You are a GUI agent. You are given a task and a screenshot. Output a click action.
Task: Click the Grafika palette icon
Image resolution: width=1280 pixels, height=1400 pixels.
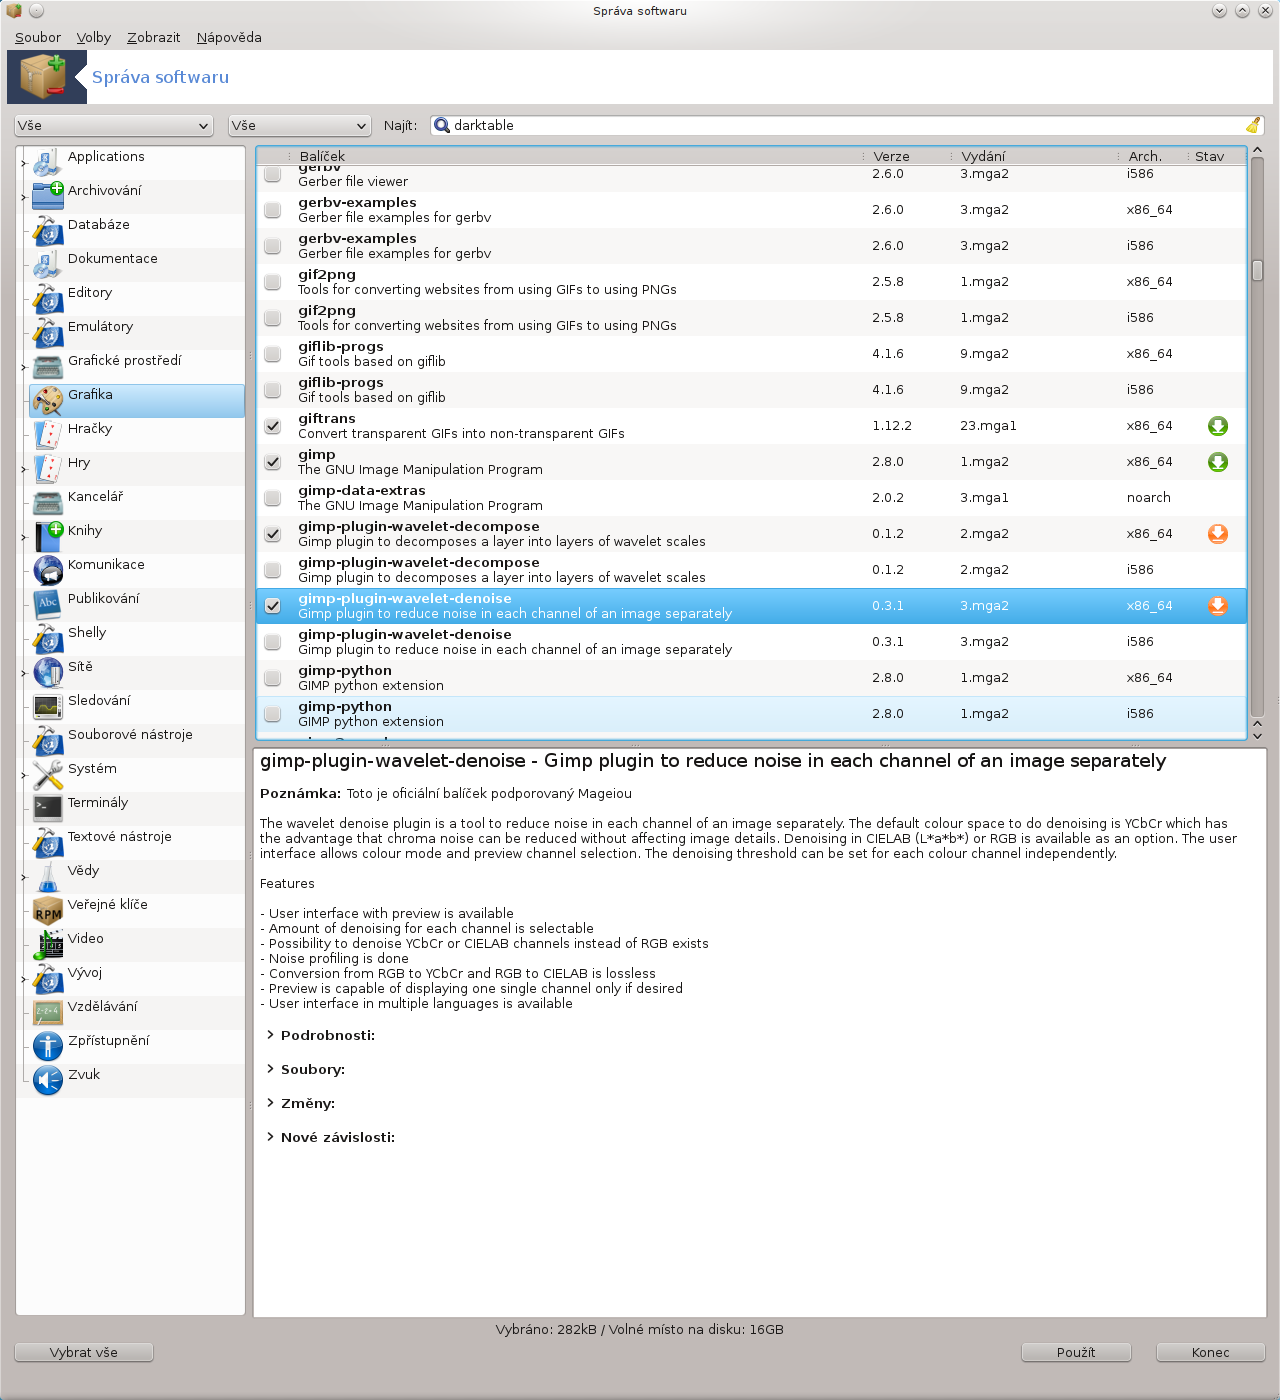pyautogui.click(x=48, y=401)
